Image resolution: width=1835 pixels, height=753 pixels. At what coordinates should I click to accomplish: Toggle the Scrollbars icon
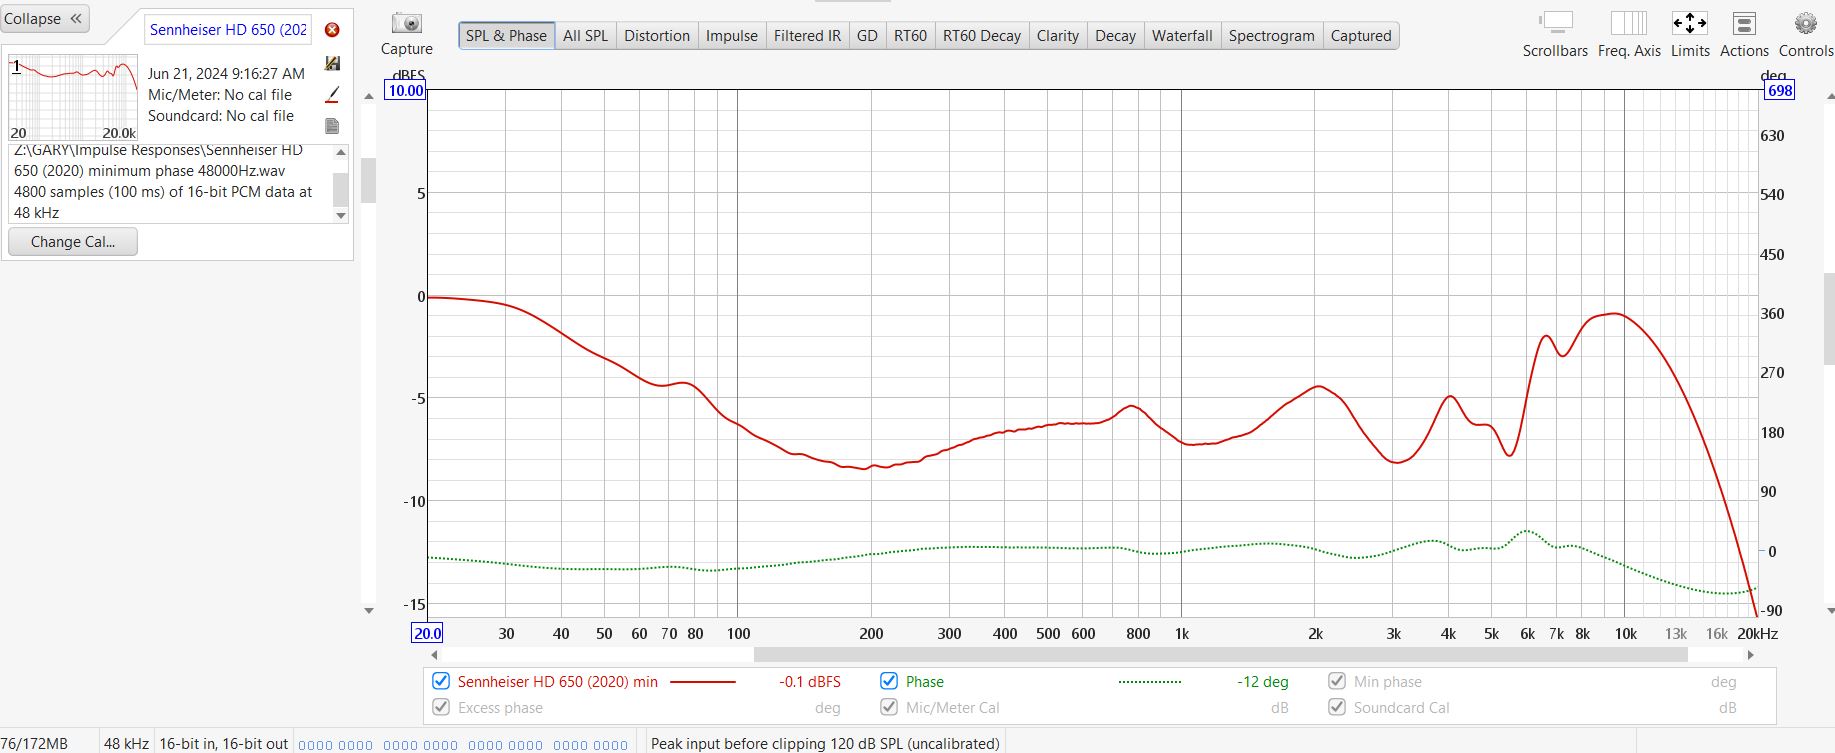[x=1555, y=23]
